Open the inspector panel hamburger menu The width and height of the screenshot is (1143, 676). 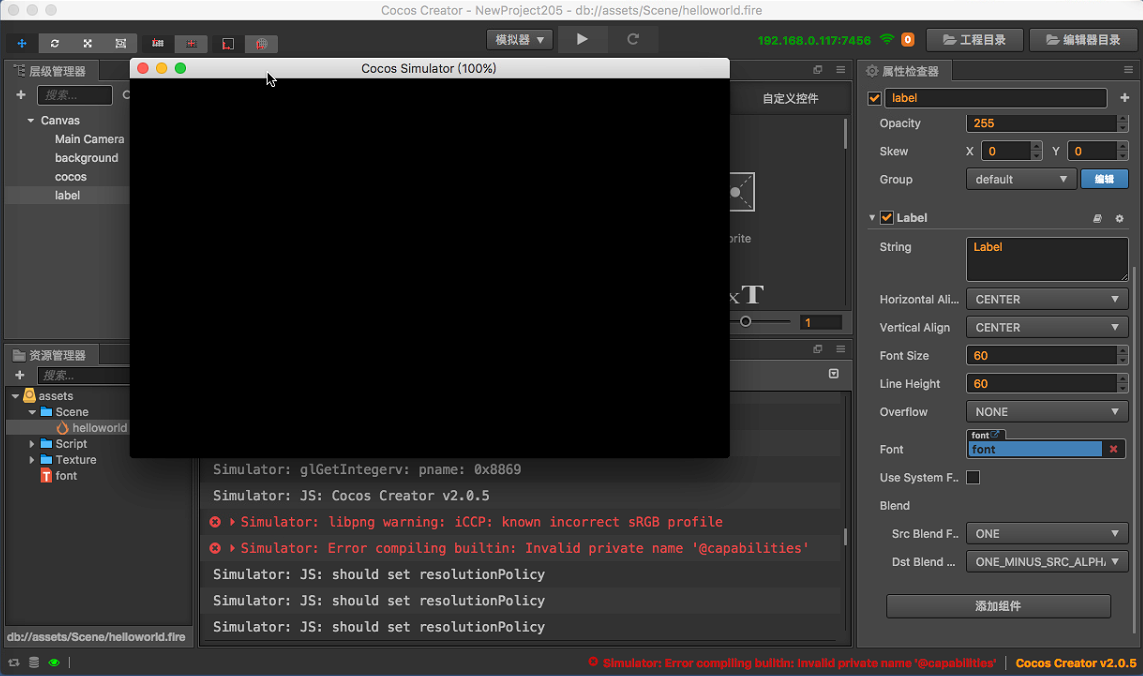click(x=1128, y=70)
